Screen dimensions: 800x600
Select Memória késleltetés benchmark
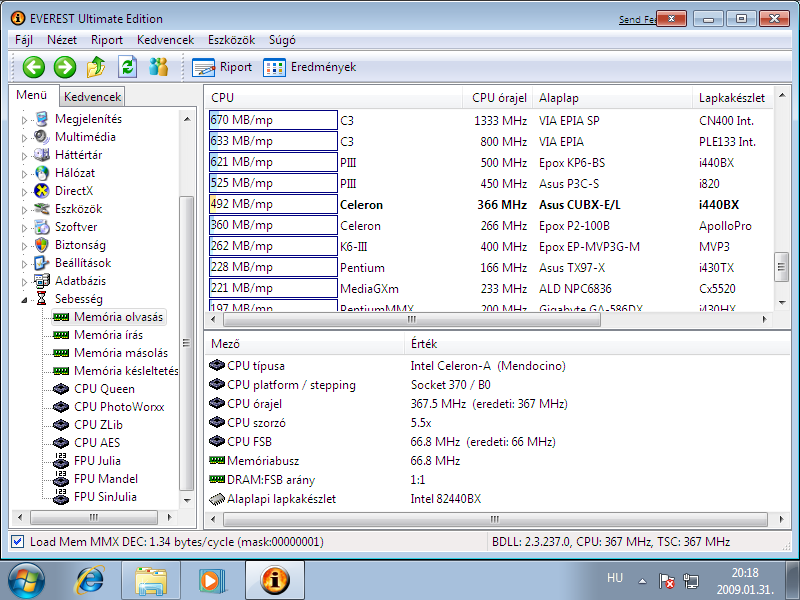point(126,370)
